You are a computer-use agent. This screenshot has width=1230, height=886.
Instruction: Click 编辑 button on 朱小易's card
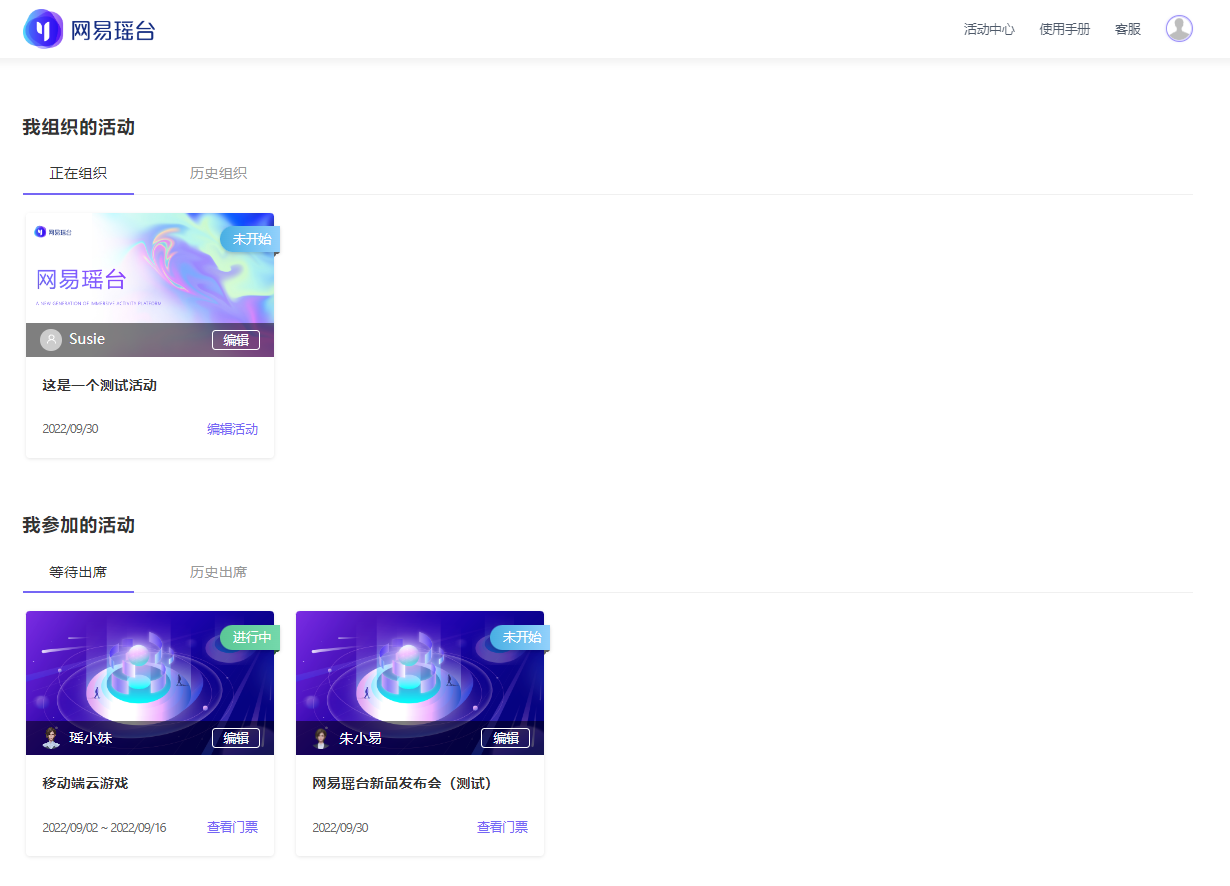point(506,738)
